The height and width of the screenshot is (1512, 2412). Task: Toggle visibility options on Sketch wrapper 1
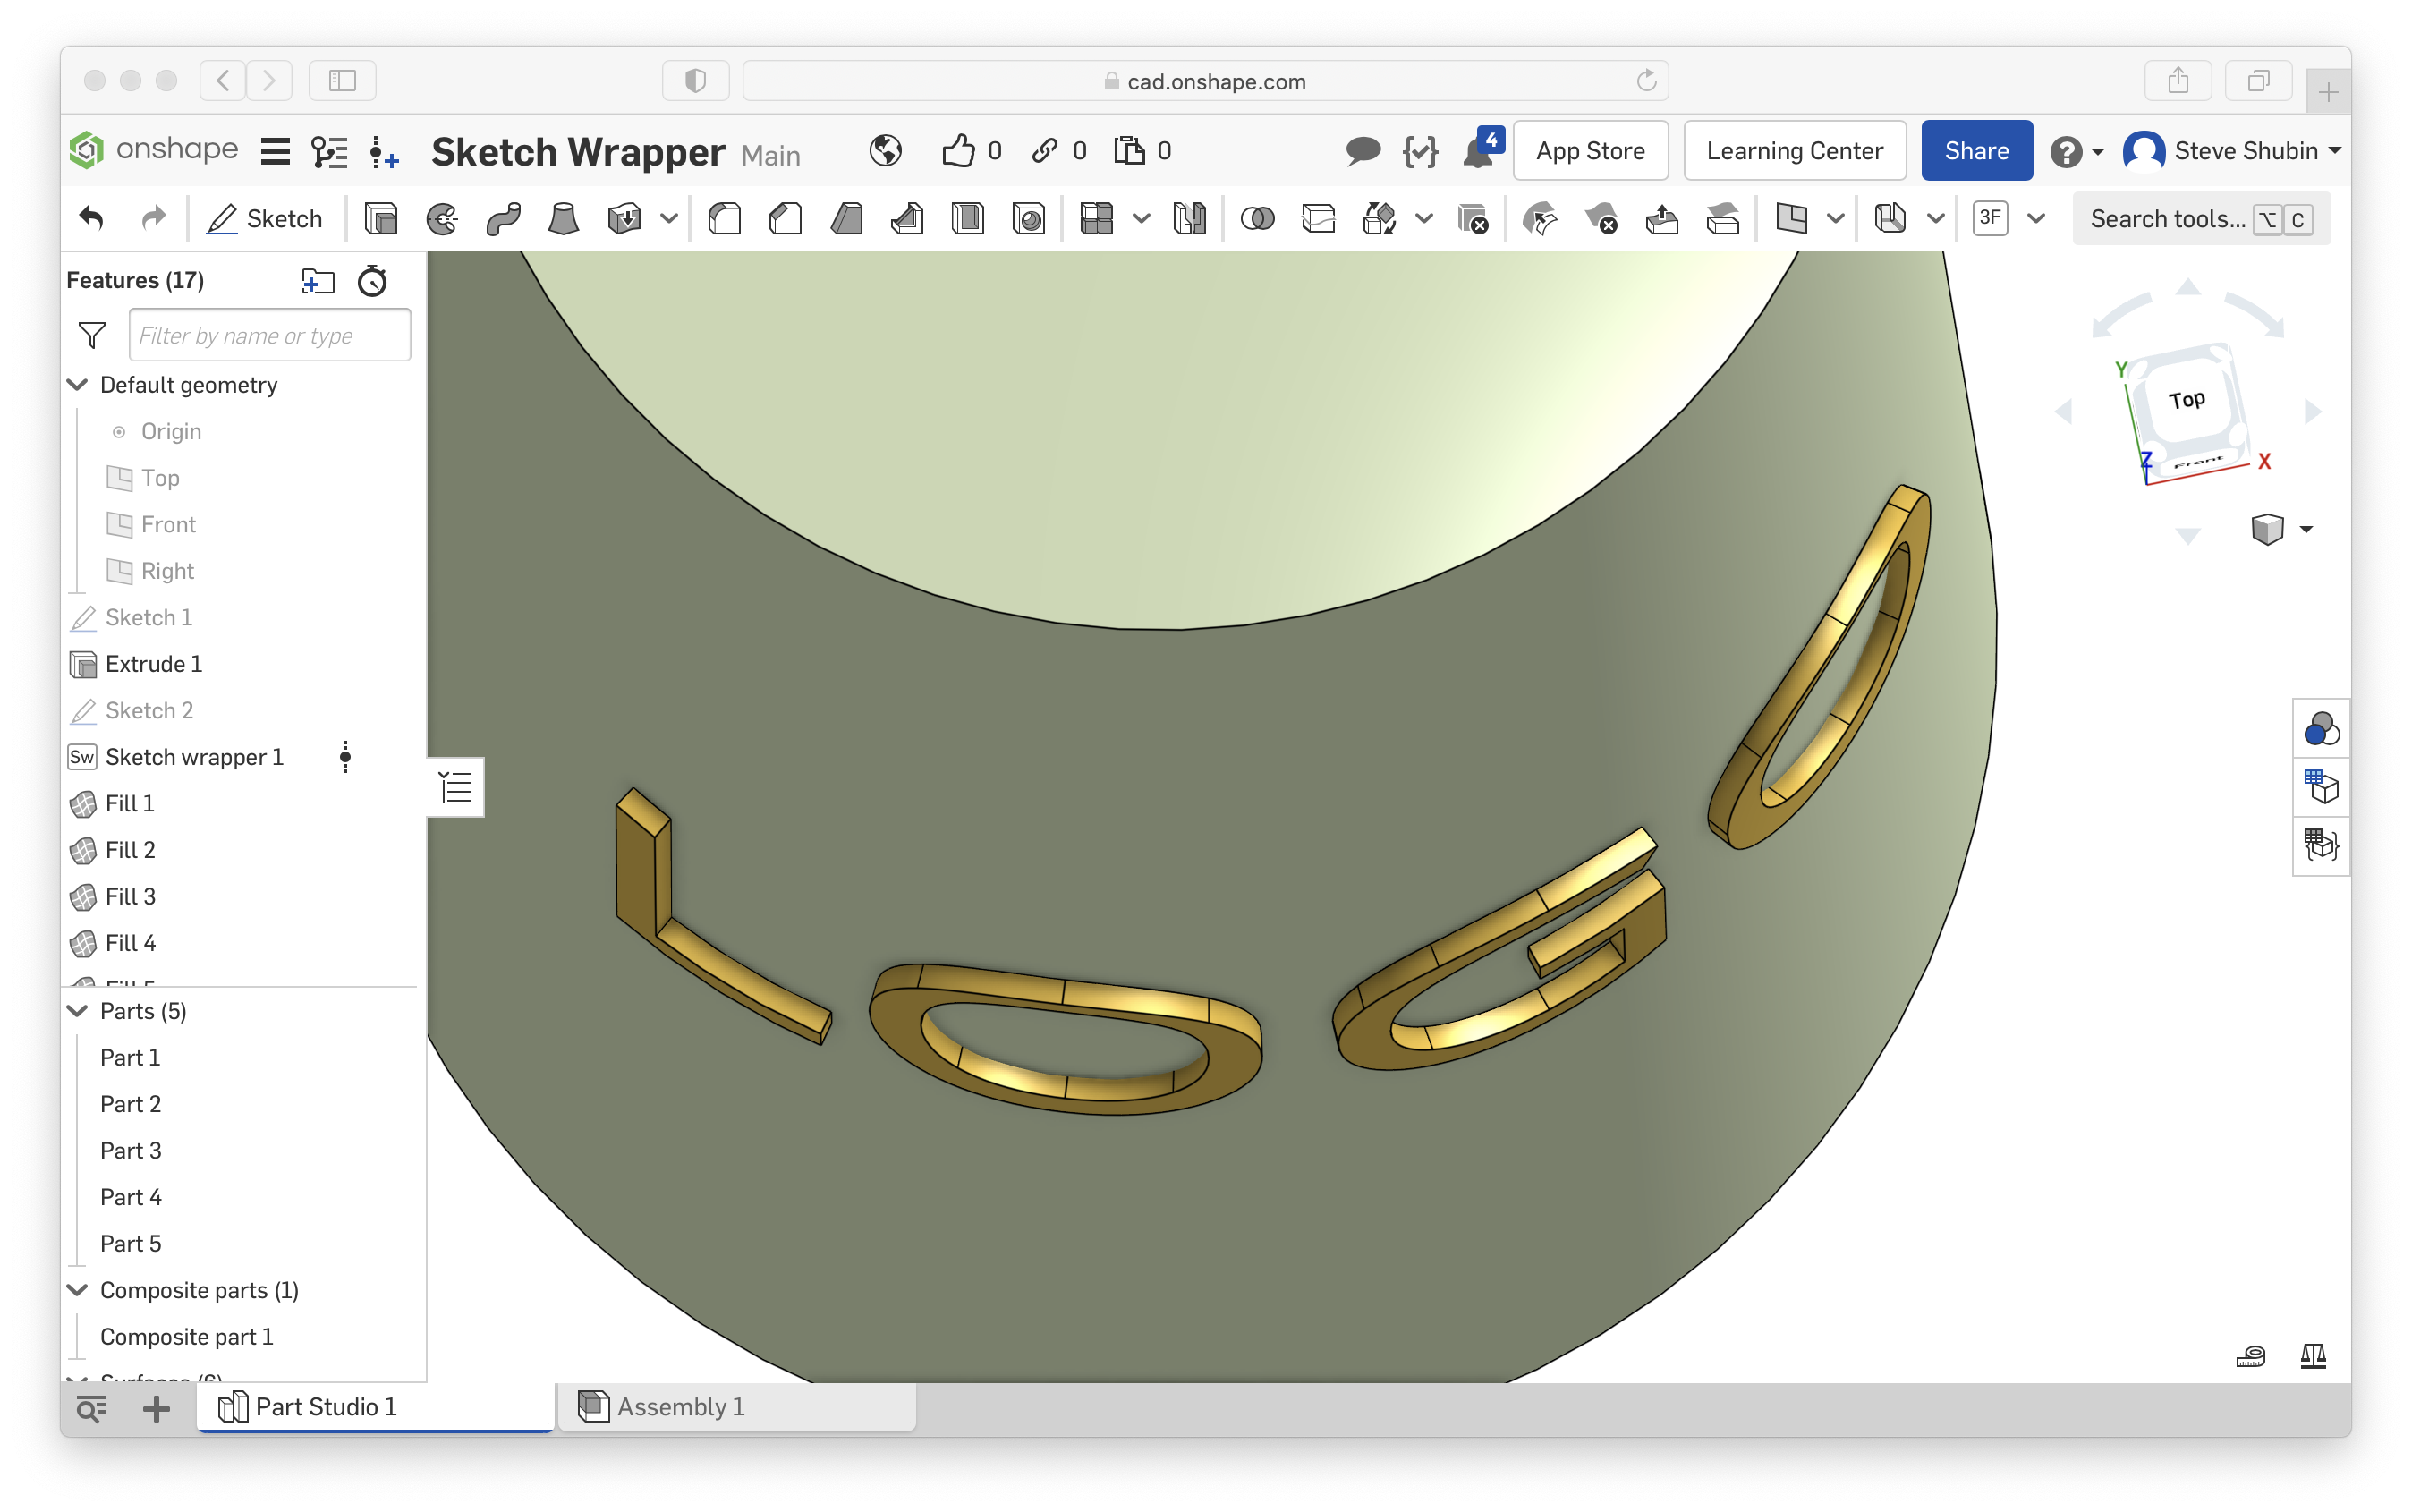[x=345, y=757]
